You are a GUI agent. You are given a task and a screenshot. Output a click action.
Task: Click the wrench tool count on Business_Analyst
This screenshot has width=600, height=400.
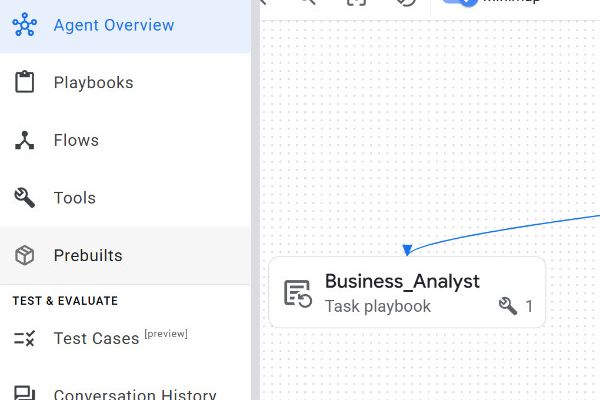tap(515, 306)
